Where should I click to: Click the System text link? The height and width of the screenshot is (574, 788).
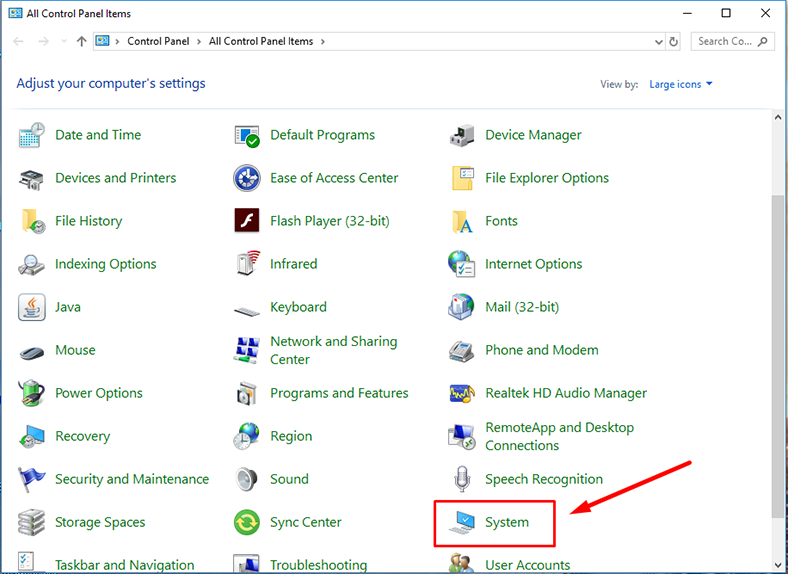point(507,522)
